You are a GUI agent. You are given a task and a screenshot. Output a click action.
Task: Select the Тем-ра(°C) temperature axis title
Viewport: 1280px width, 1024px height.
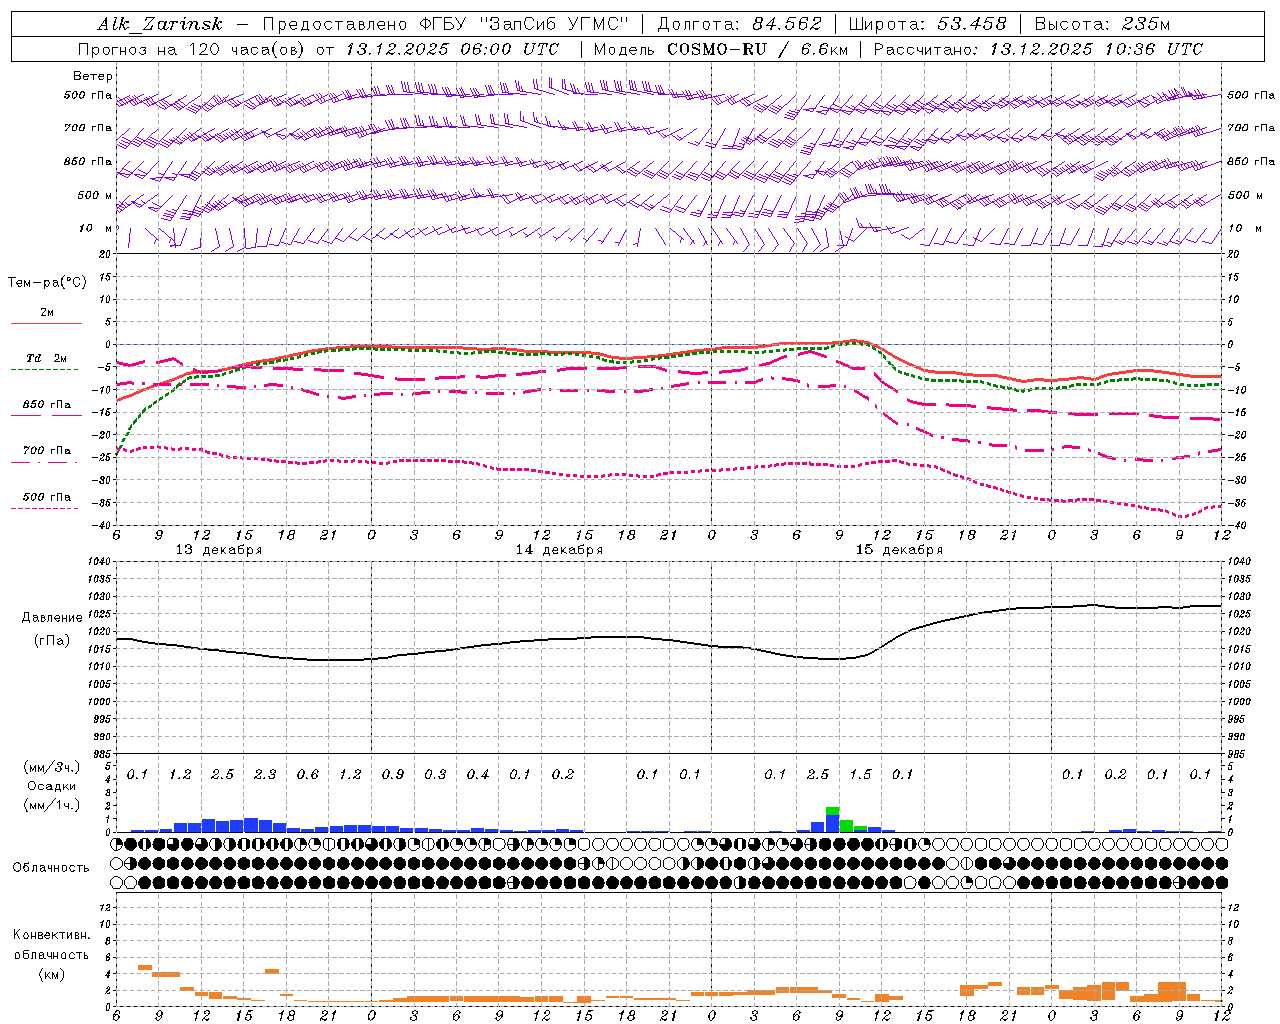tap(47, 283)
